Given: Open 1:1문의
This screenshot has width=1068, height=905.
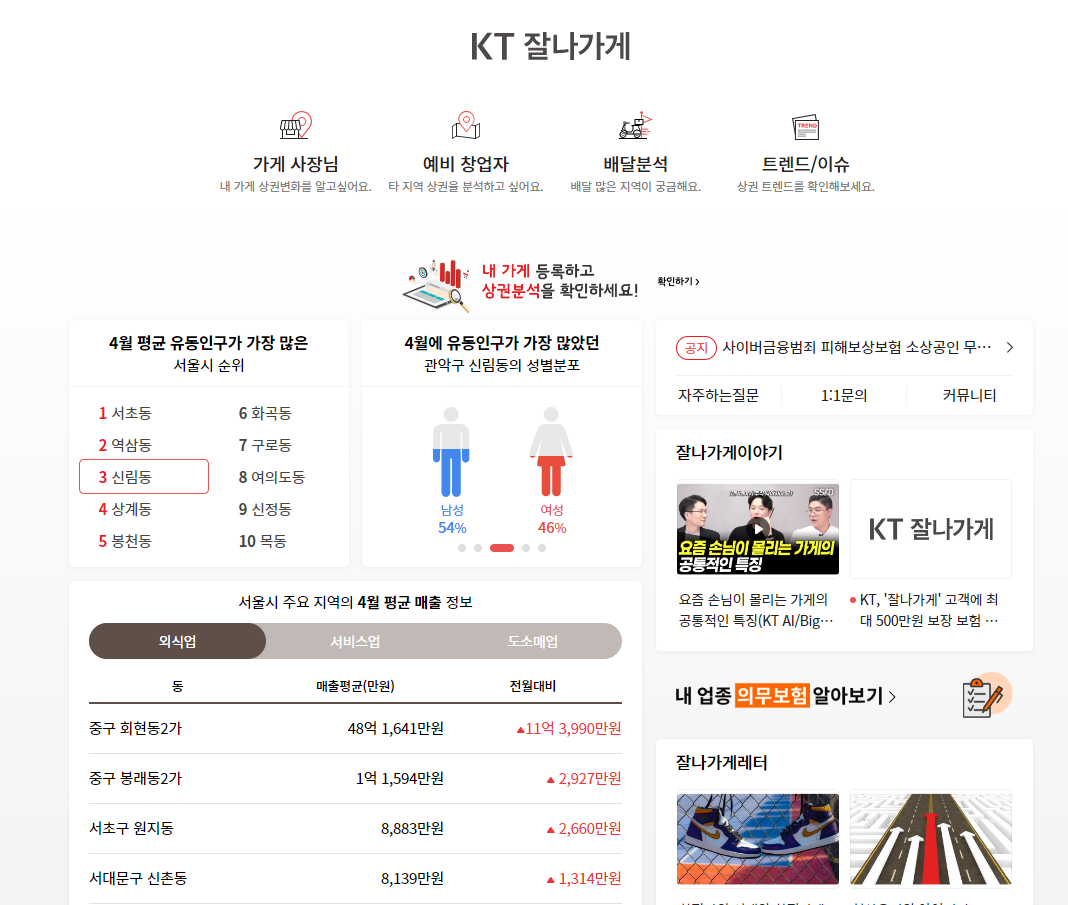Looking at the screenshot, I should tap(843, 396).
